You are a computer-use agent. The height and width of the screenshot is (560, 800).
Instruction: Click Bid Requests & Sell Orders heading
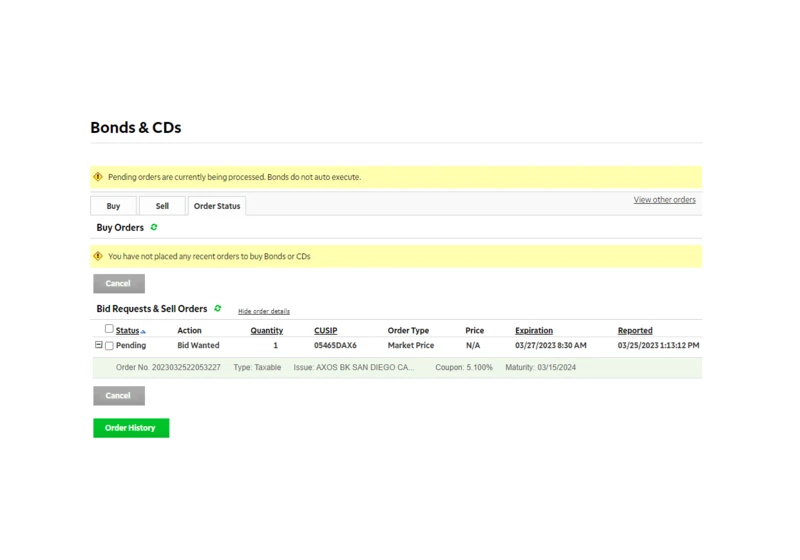[152, 309]
